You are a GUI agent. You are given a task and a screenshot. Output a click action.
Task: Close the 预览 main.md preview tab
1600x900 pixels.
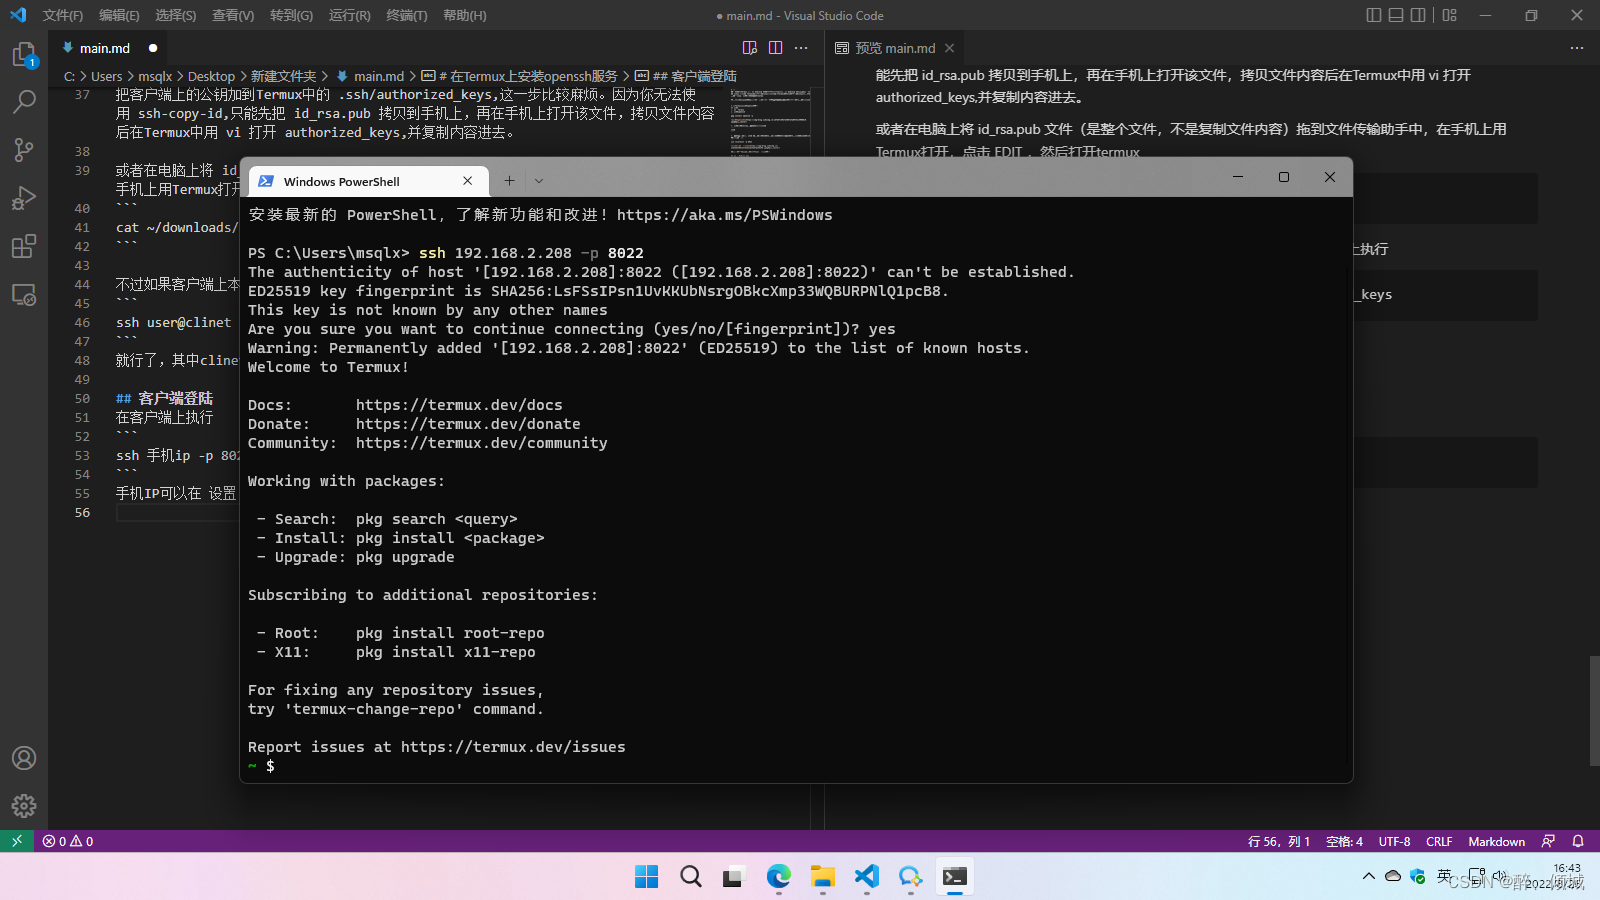pos(949,48)
